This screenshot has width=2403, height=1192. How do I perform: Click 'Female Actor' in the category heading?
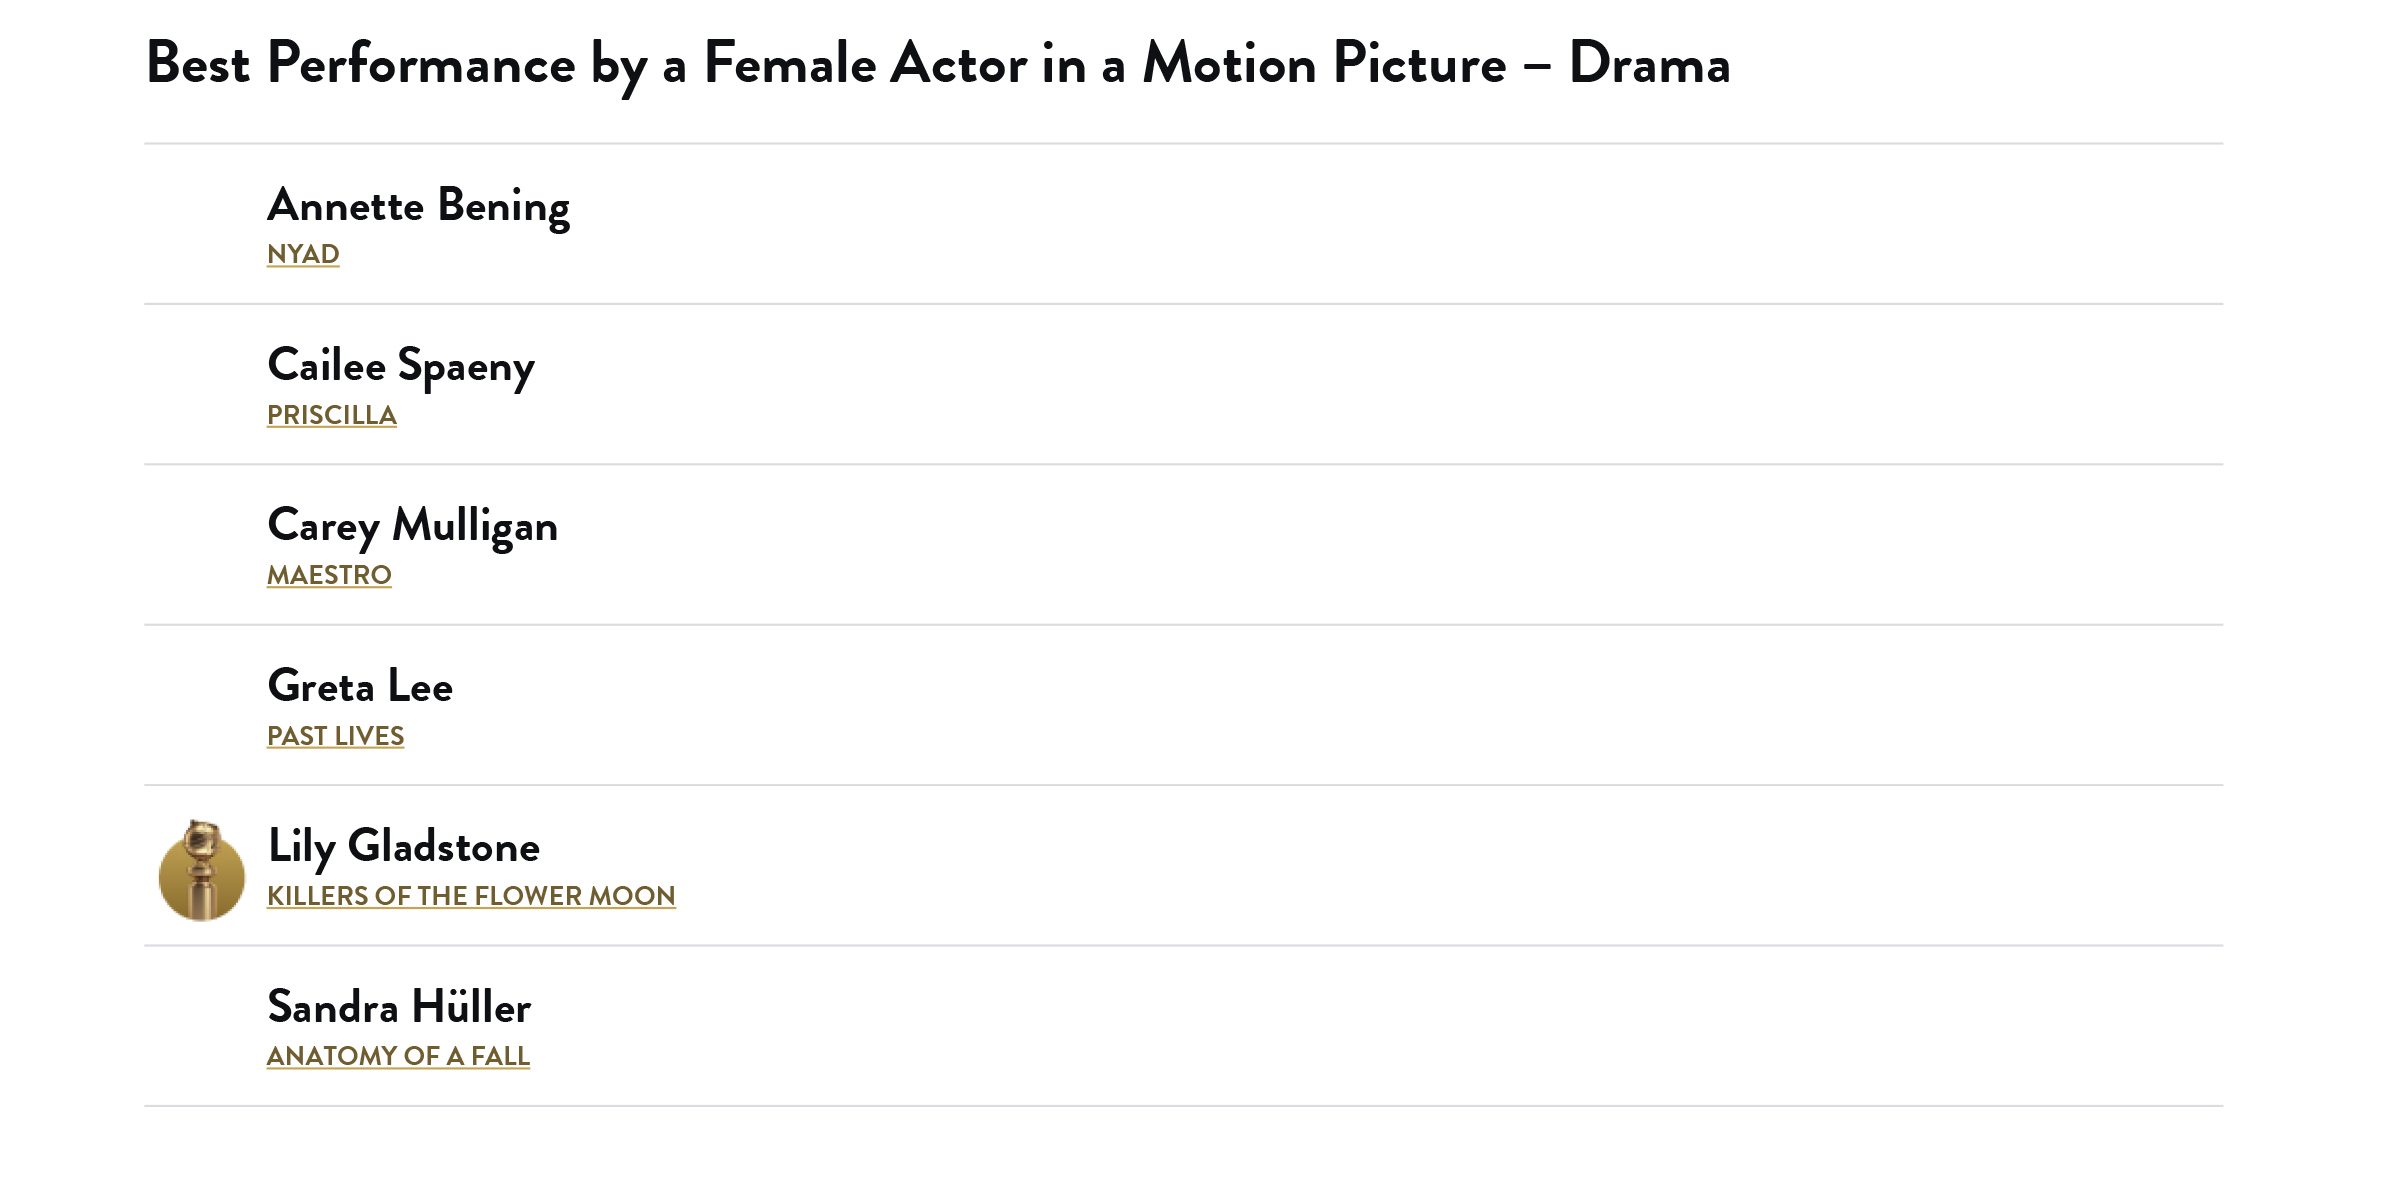865,65
